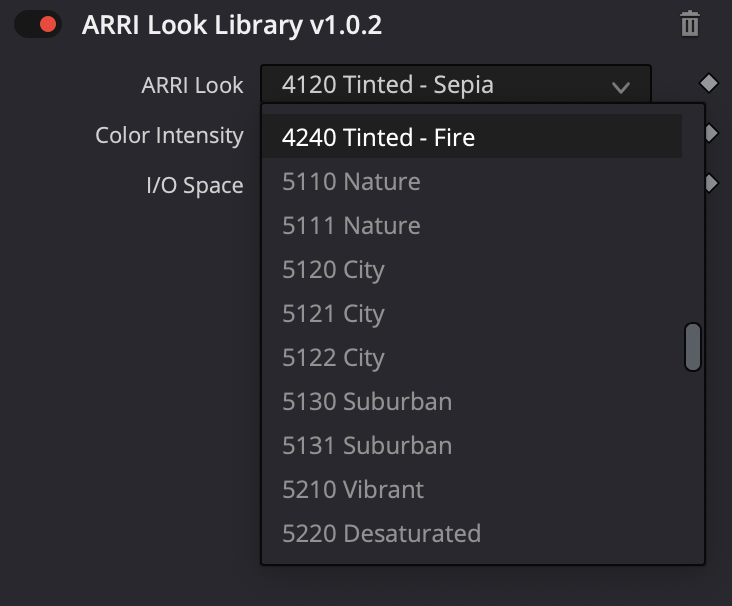Click the Color Intensity label
This screenshot has height=606, width=732.
pyautogui.click(x=169, y=135)
